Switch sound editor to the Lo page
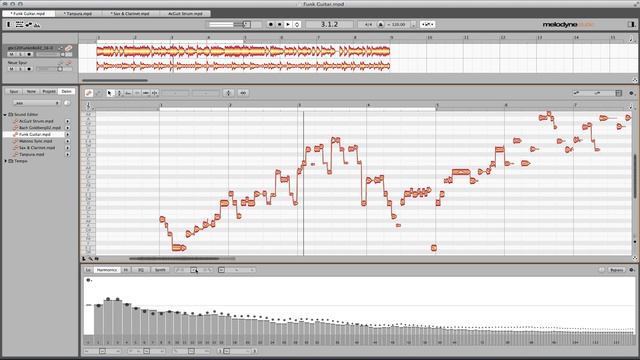Image resolution: width=640 pixels, height=360 pixels. 88,270
